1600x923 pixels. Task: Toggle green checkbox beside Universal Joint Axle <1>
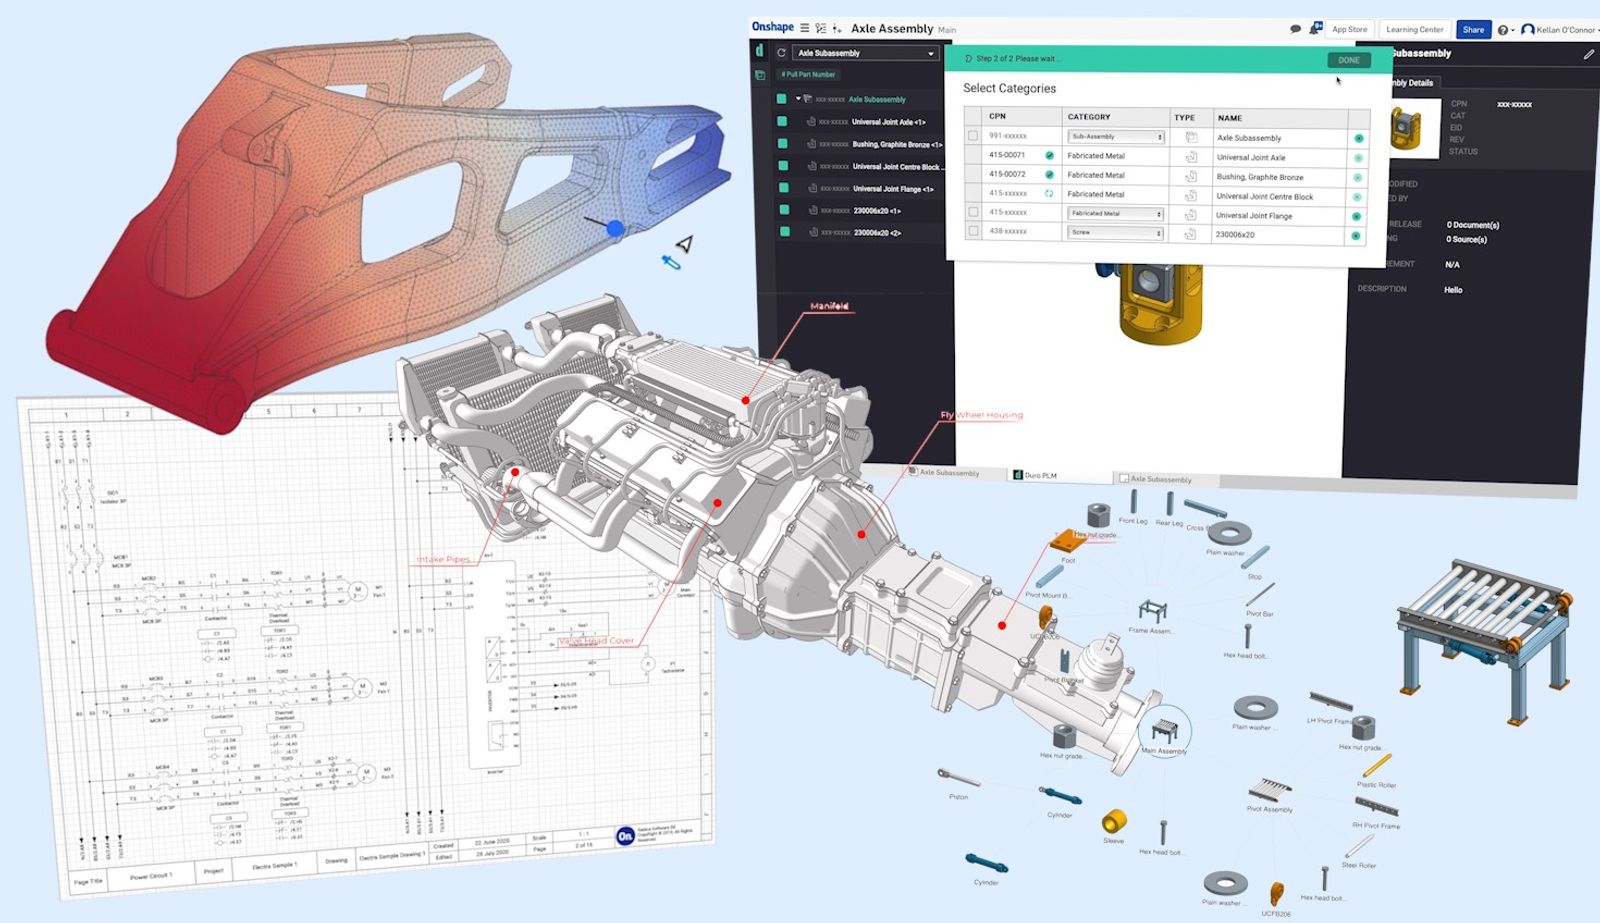point(782,121)
